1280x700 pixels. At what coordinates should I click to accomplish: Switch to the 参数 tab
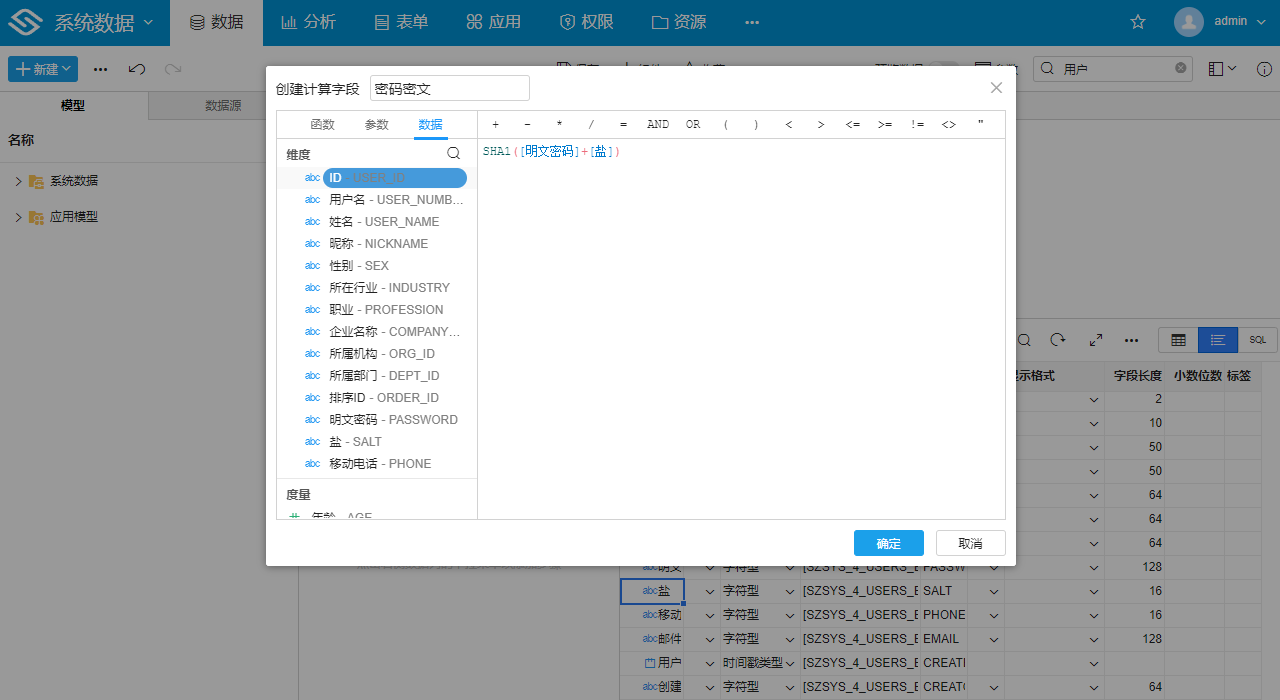tap(377, 125)
